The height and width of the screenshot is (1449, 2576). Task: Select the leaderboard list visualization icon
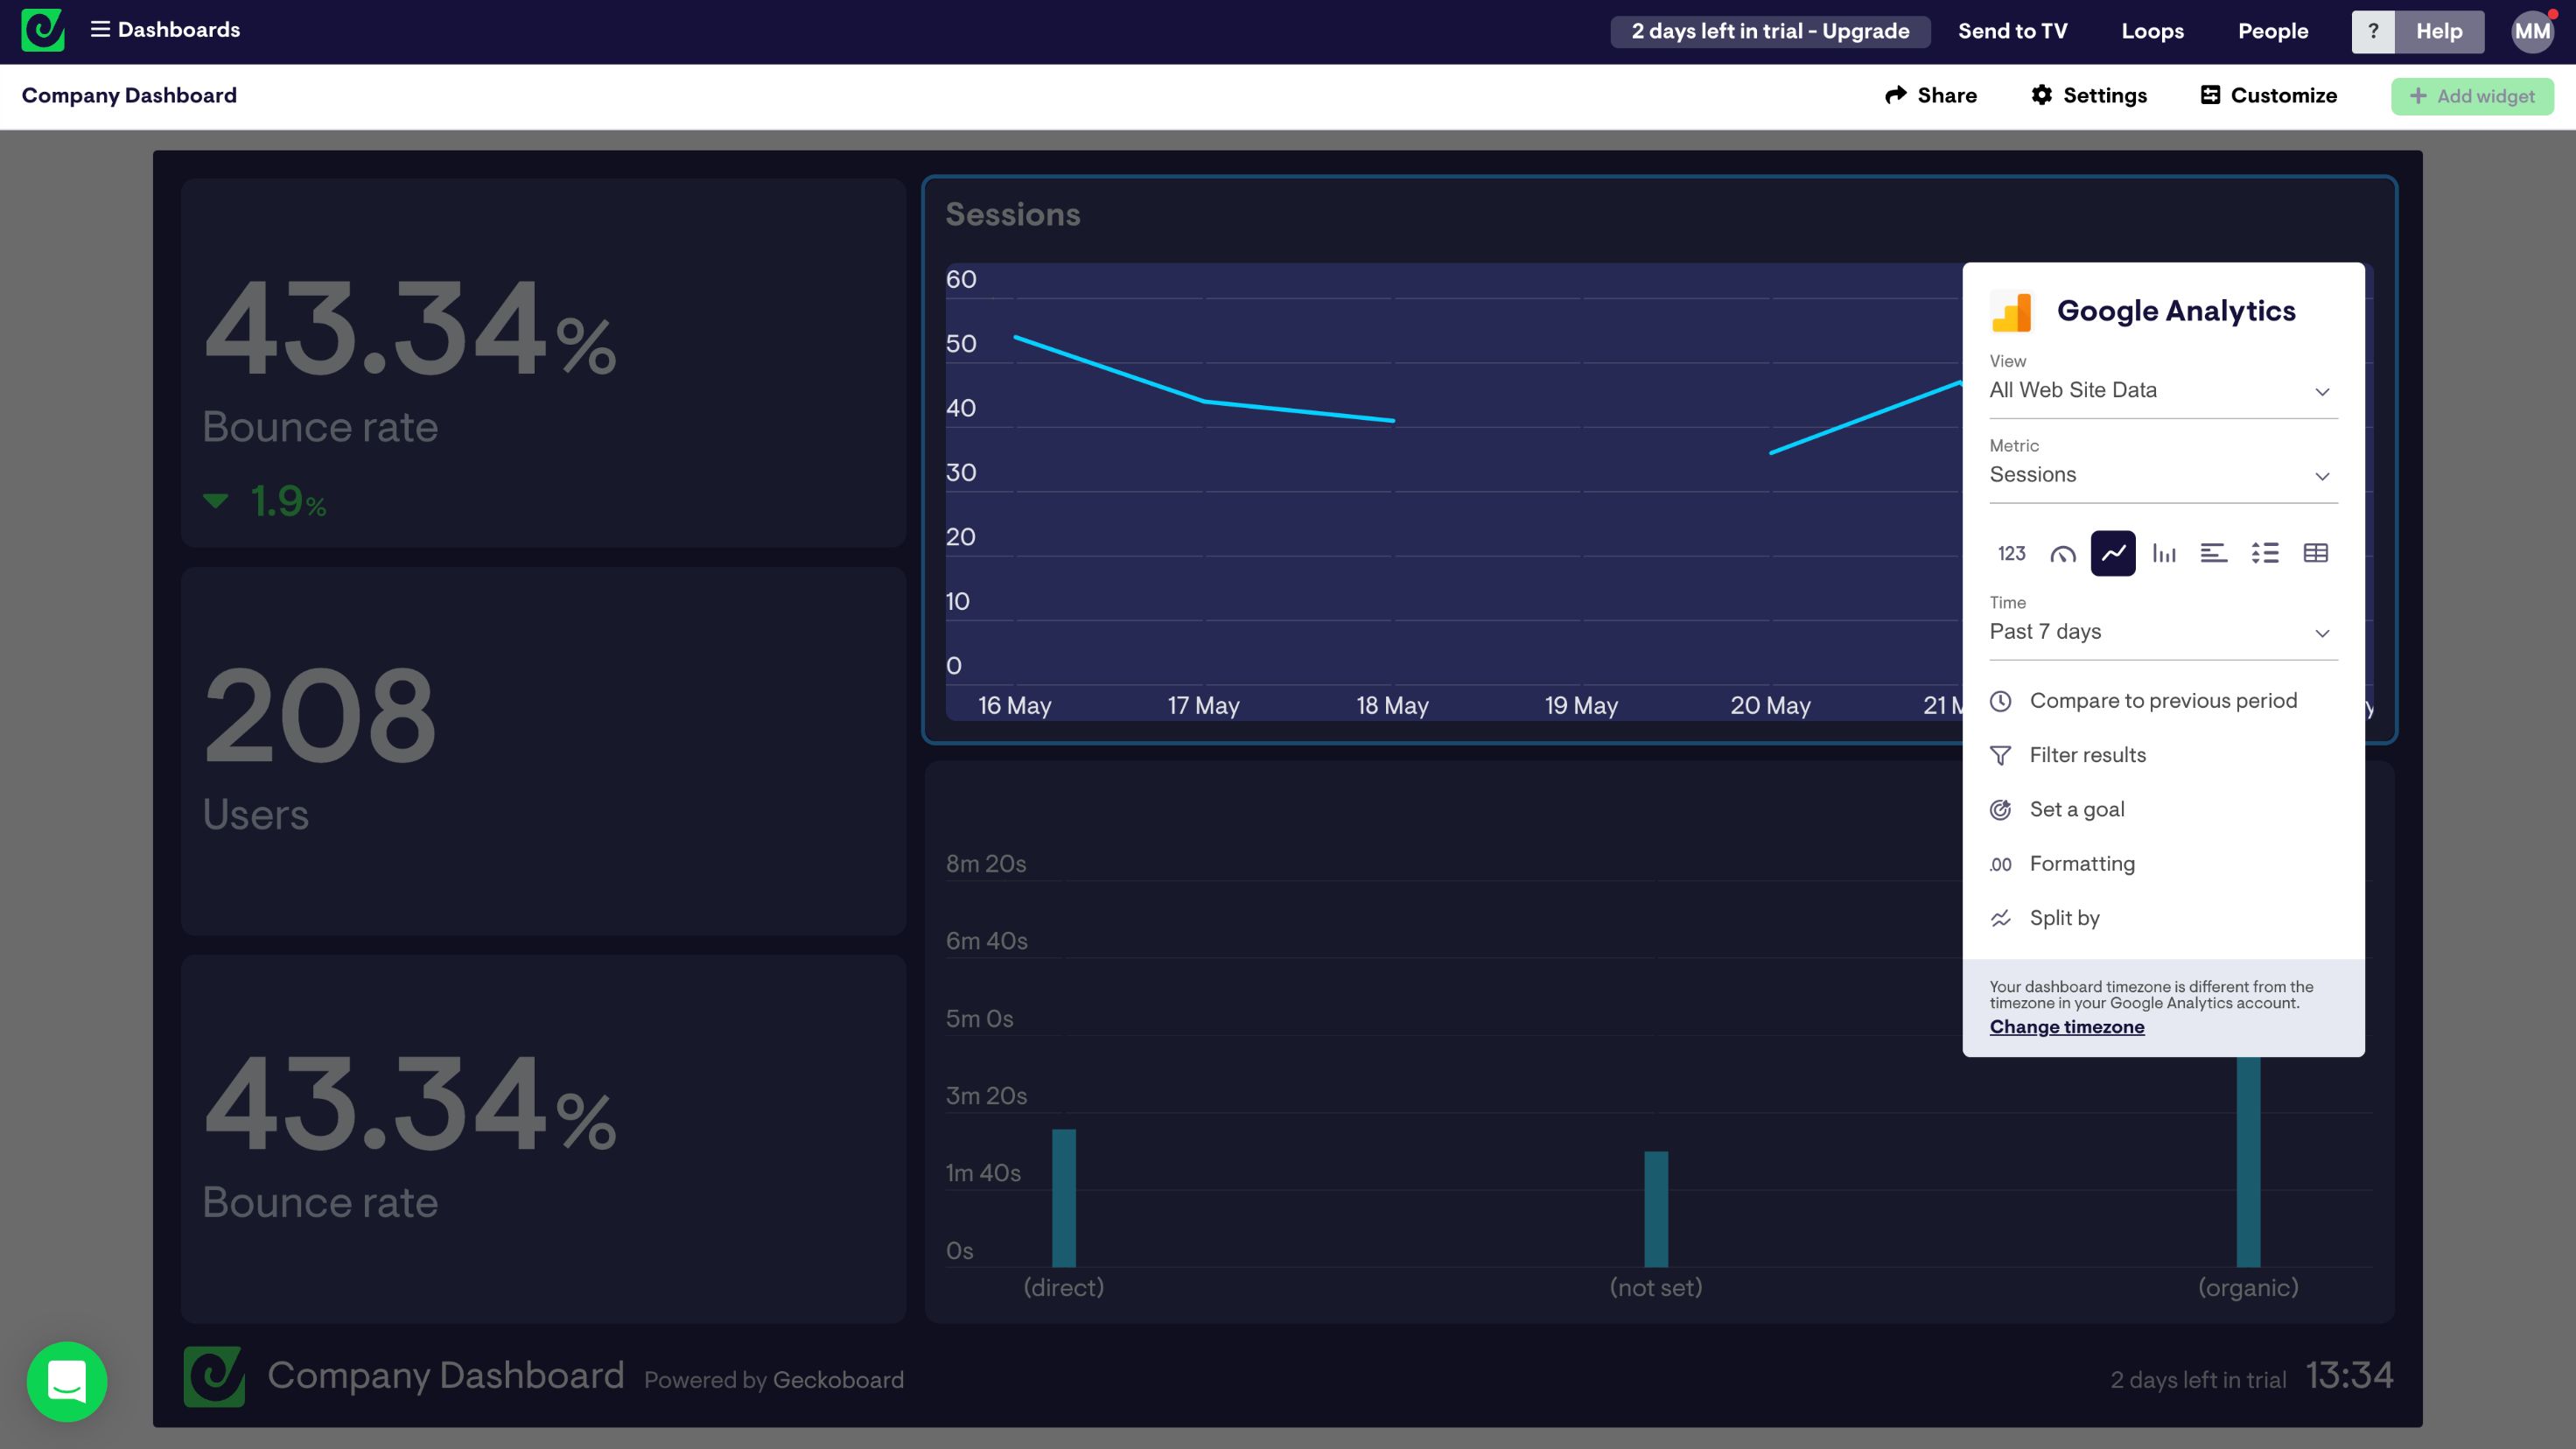[2265, 553]
